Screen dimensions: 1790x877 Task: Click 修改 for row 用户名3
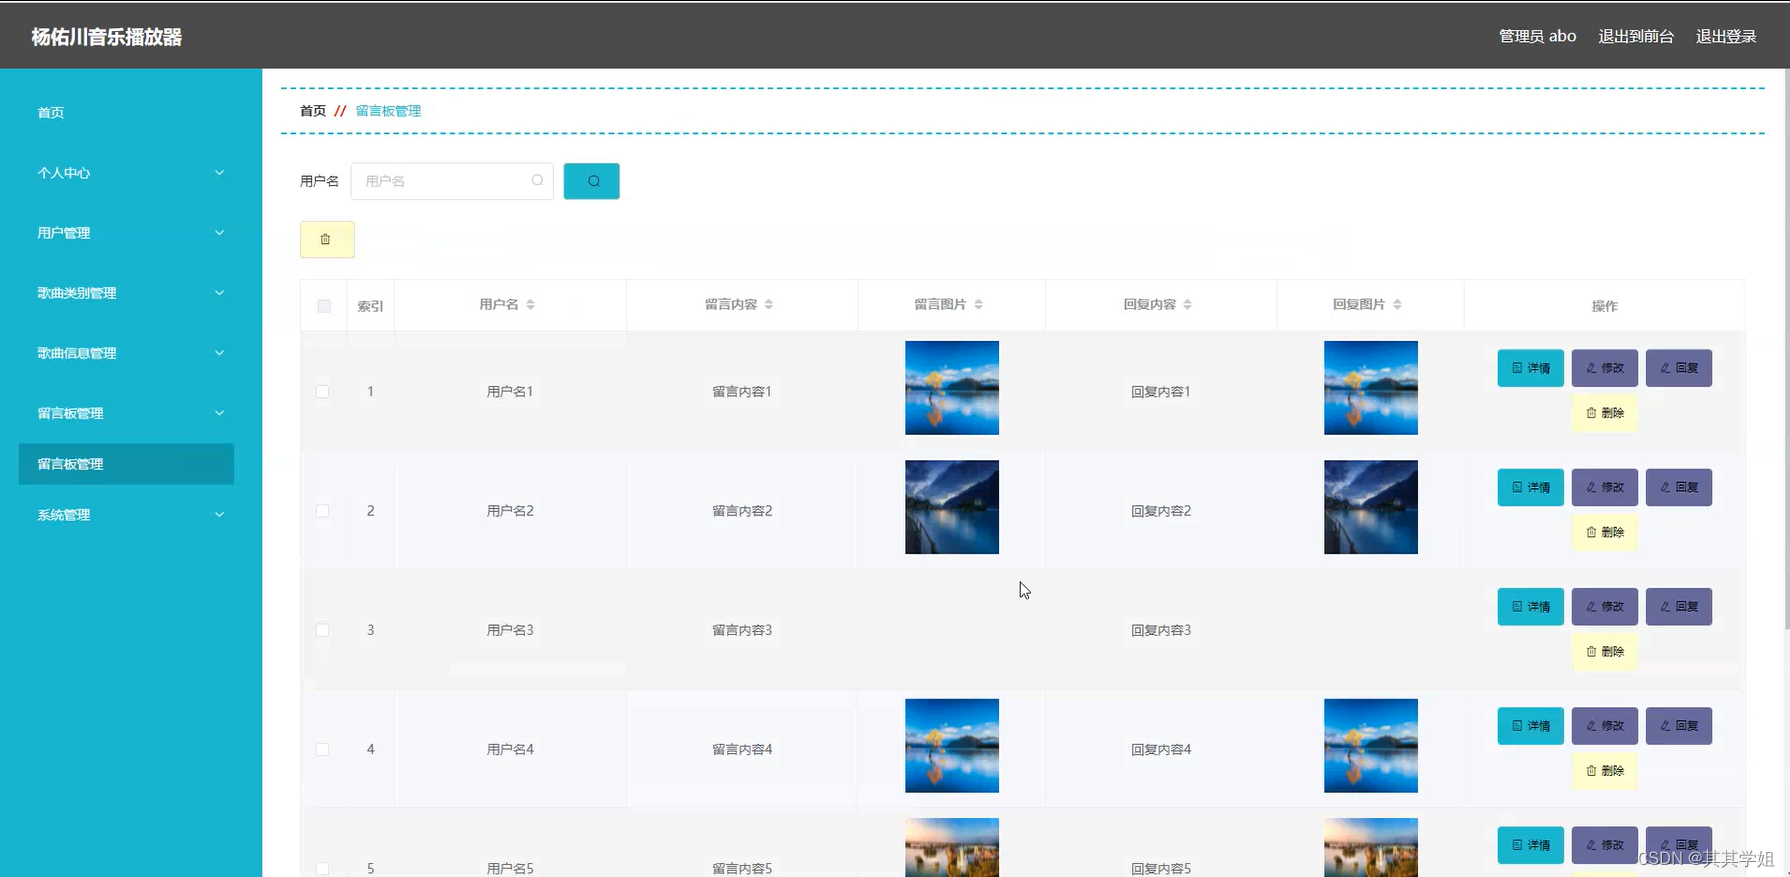click(x=1605, y=606)
